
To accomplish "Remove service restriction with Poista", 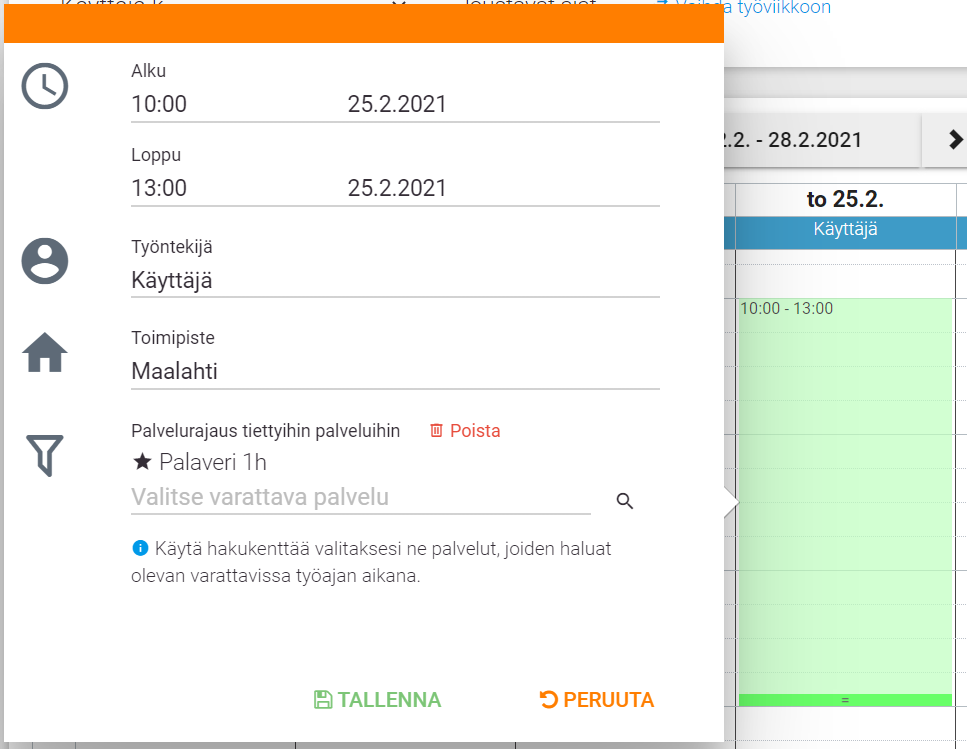I will click(465, 430).
